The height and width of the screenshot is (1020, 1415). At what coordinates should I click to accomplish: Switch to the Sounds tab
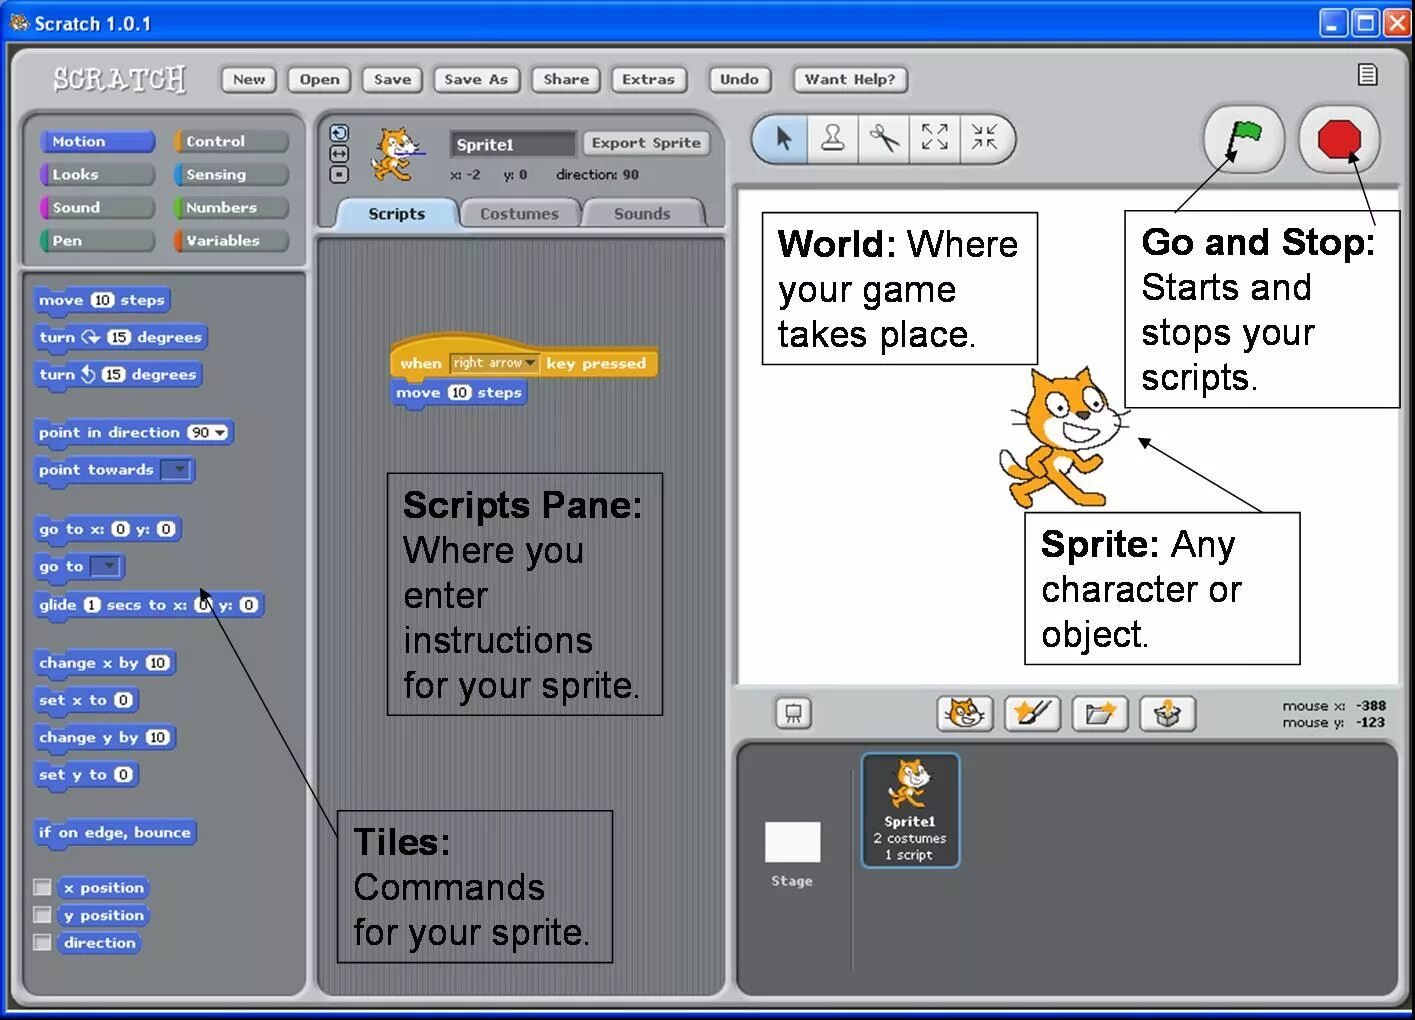642,213
